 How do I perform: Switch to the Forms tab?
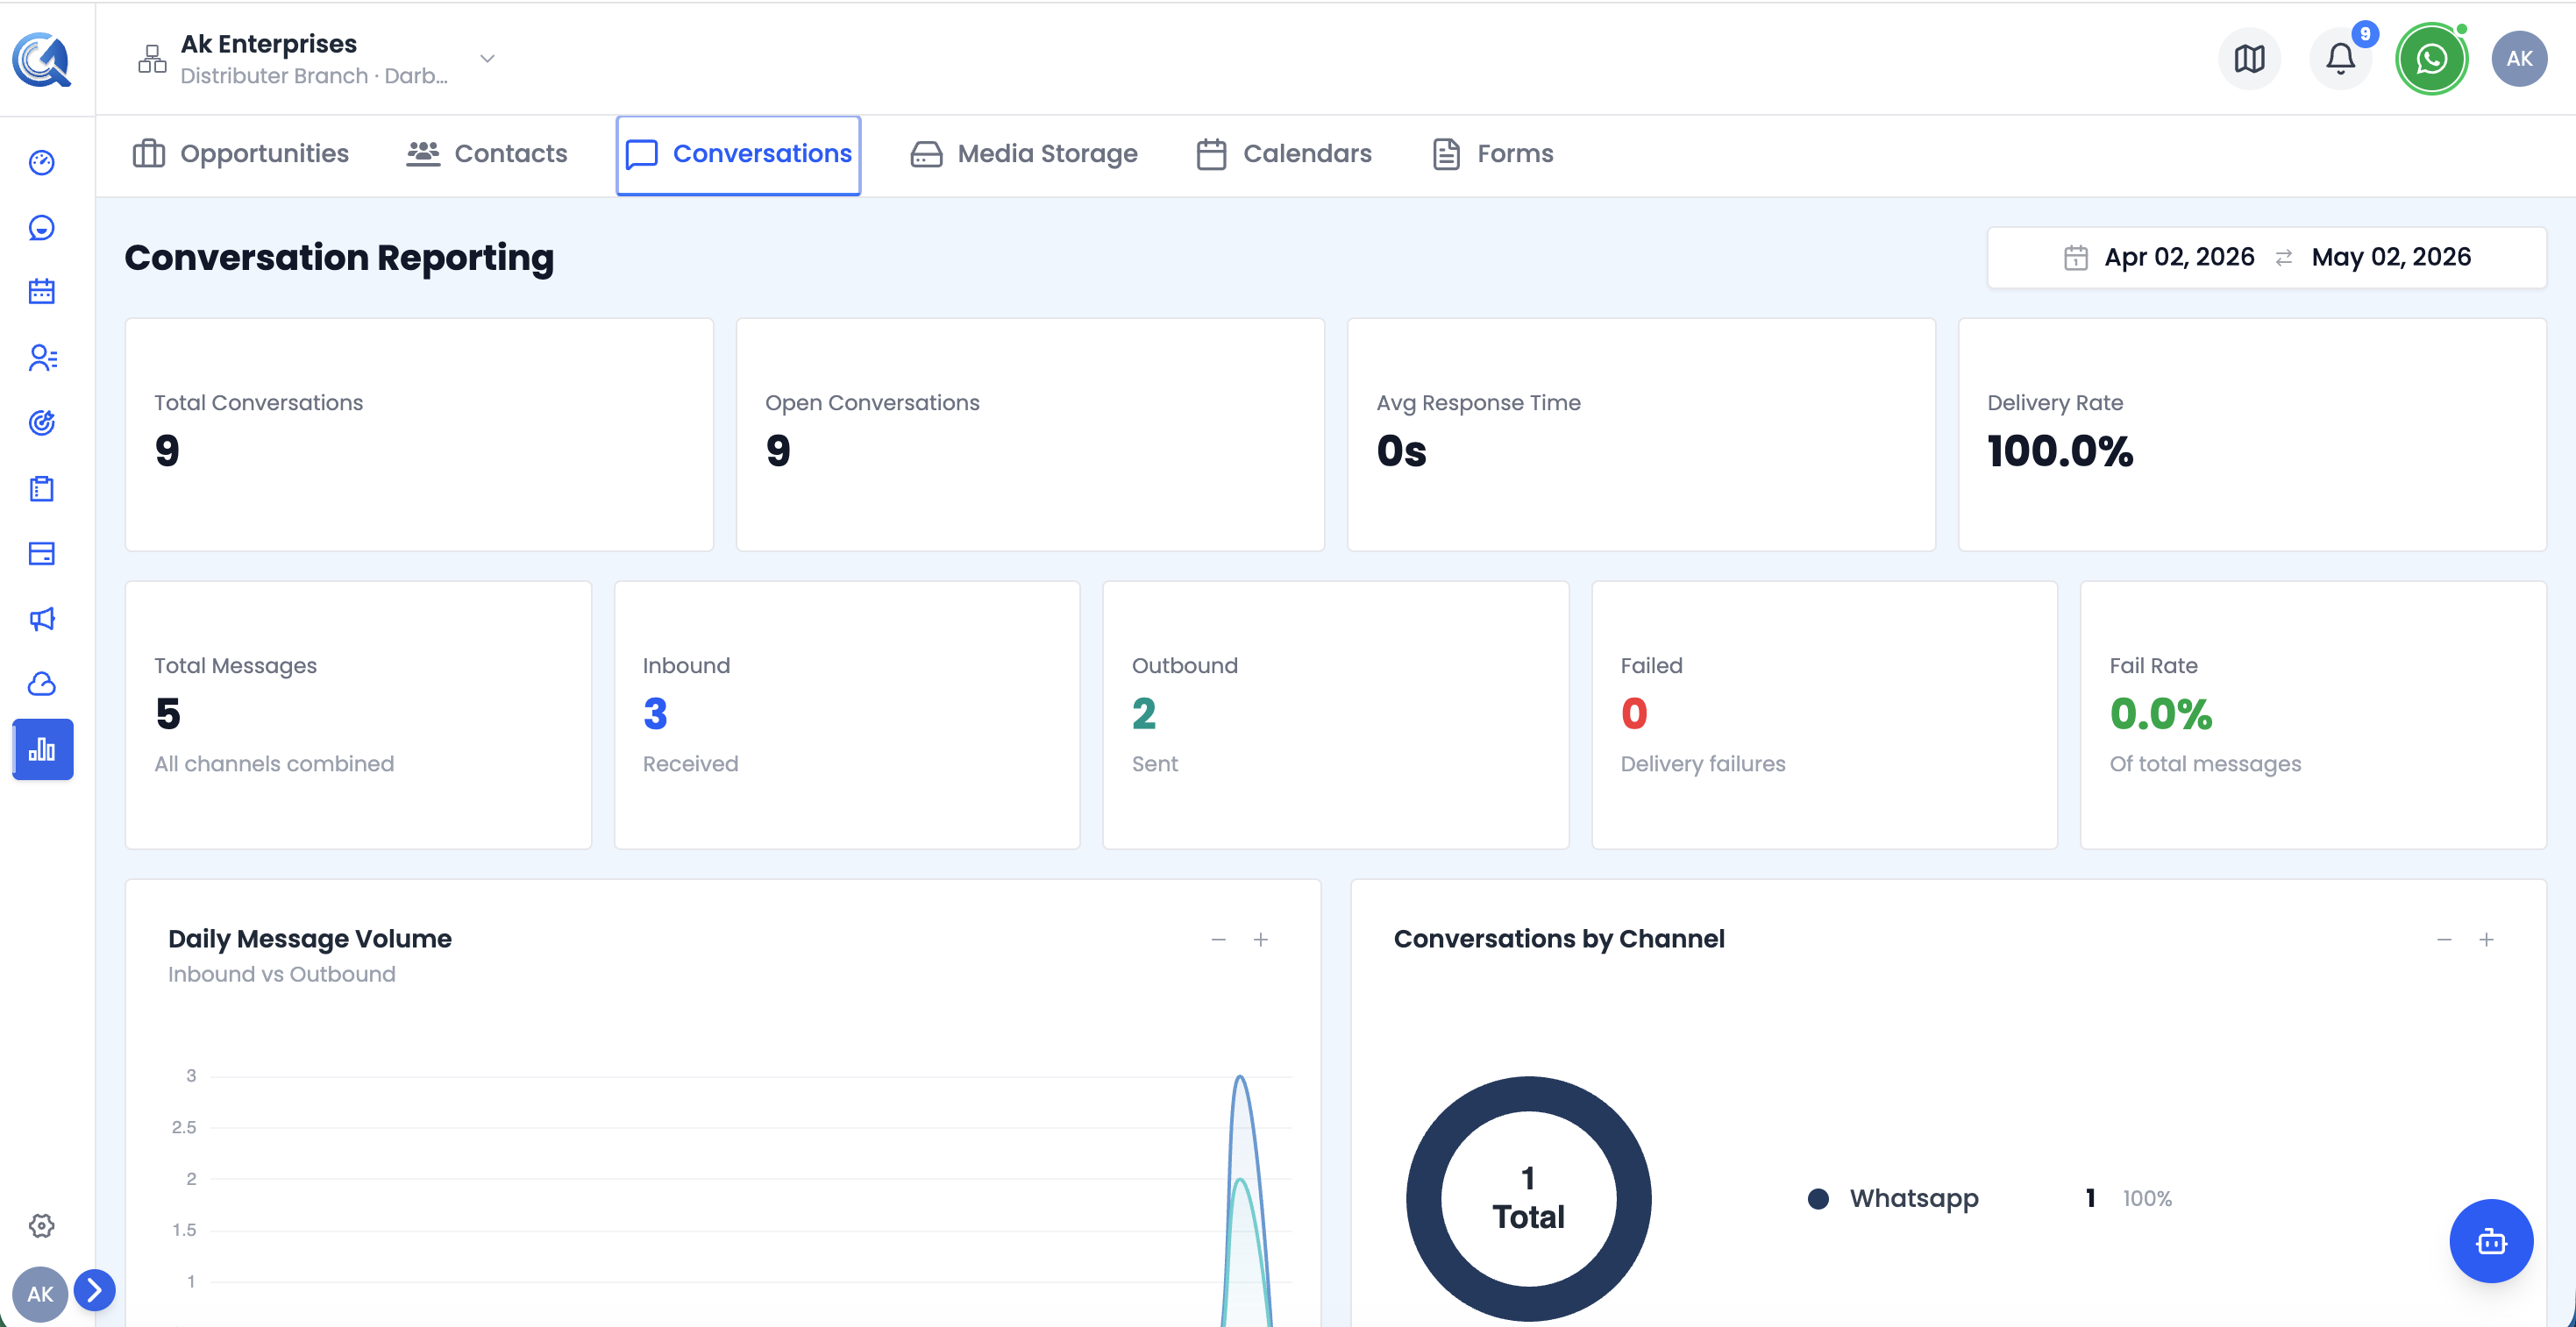(x=1493, y=154)
